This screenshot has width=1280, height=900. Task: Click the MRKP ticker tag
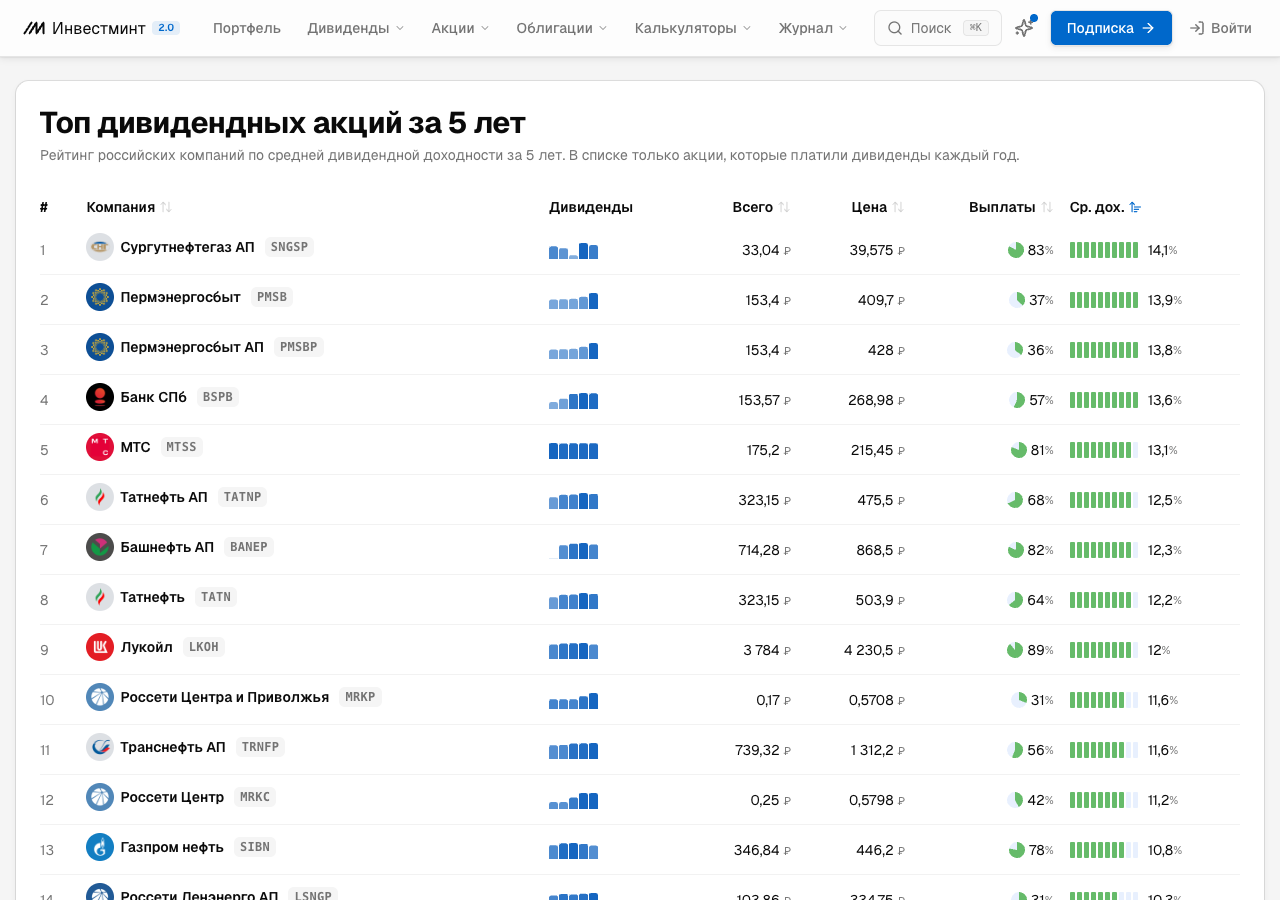(360, 697)
